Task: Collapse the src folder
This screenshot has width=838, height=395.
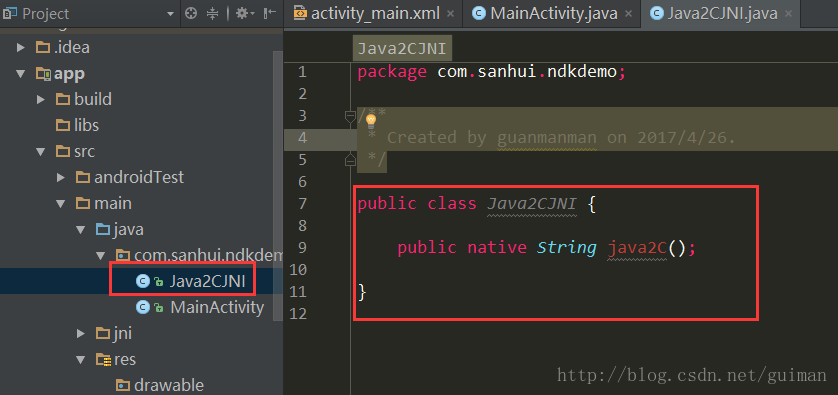Action: click(x=41, y=152)
